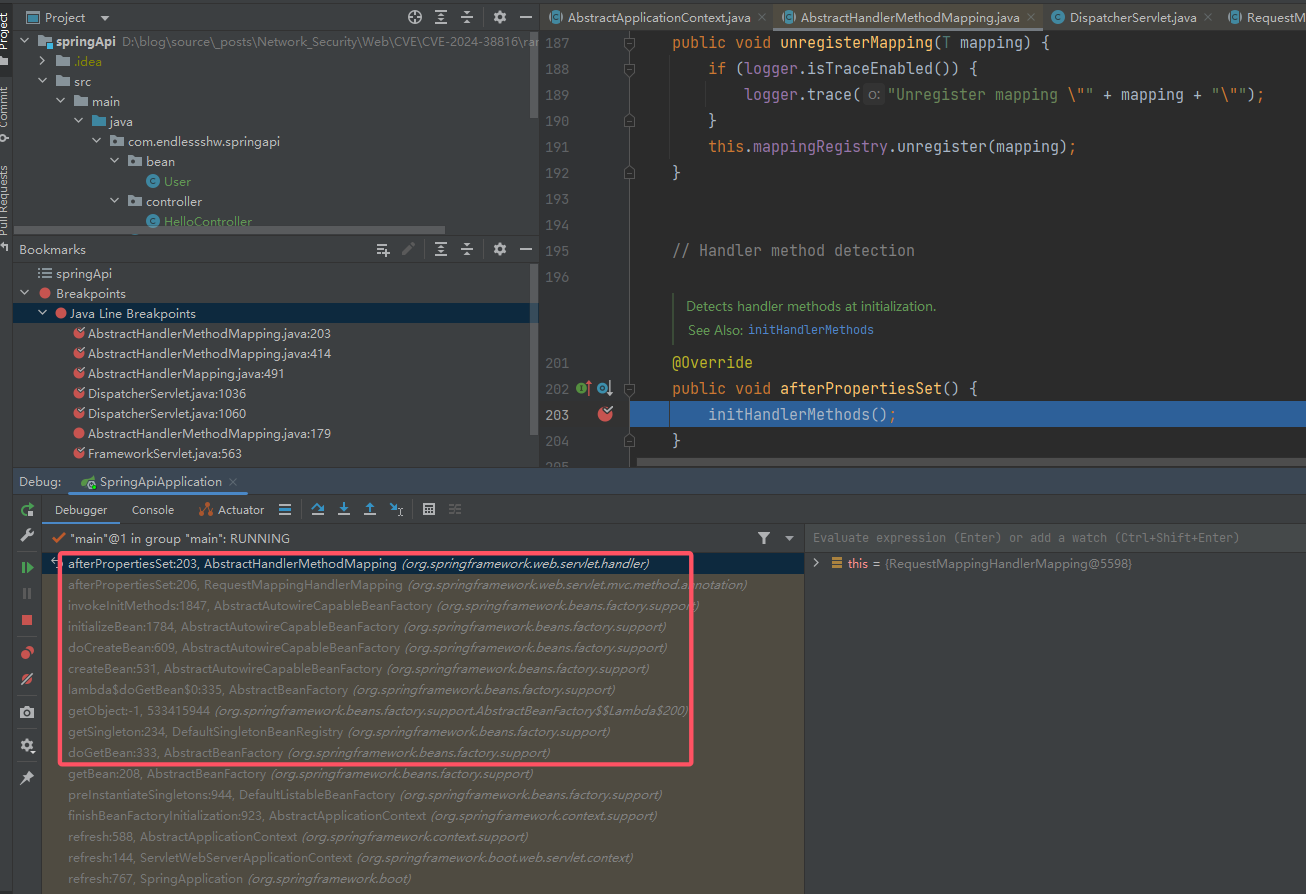Fold unregisterMapping method at line 187
This screenshot has height=894, width=1306.
pyautogui.click(x=629, y=43)
